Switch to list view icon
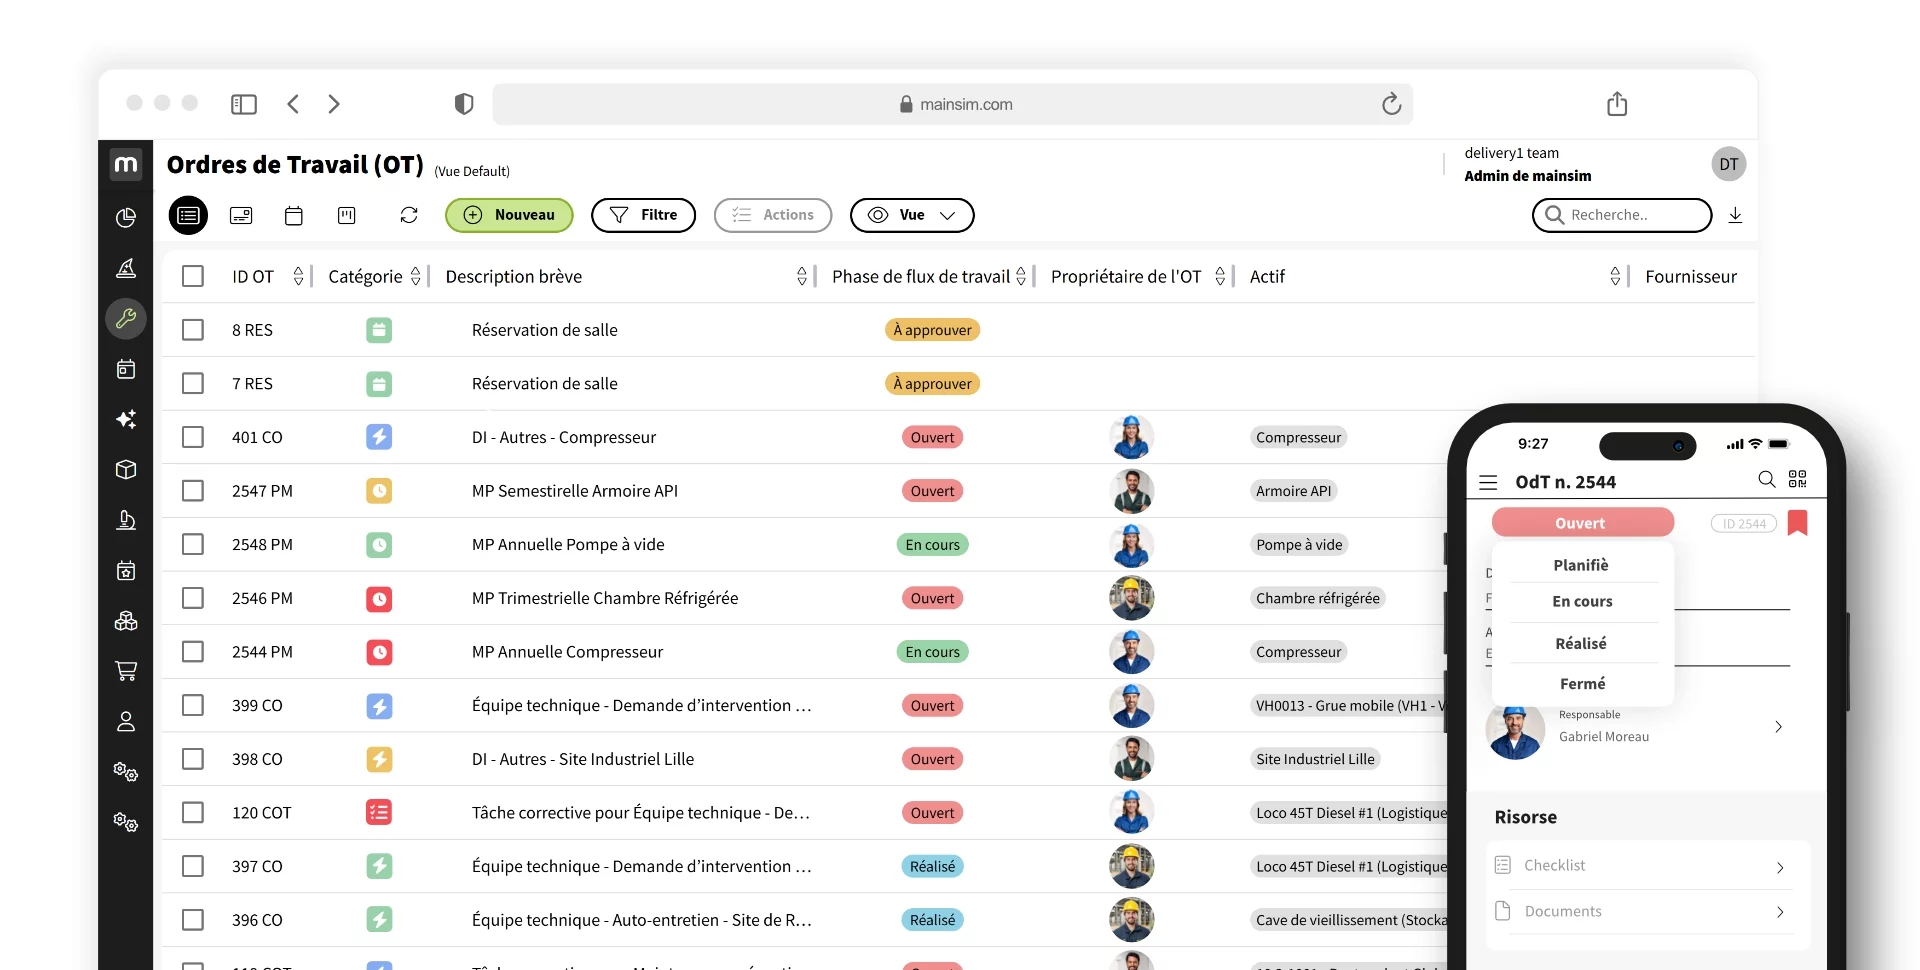The width and height of the screenshot is (1920, 970). pyautogui.click(x=188, y=215)
